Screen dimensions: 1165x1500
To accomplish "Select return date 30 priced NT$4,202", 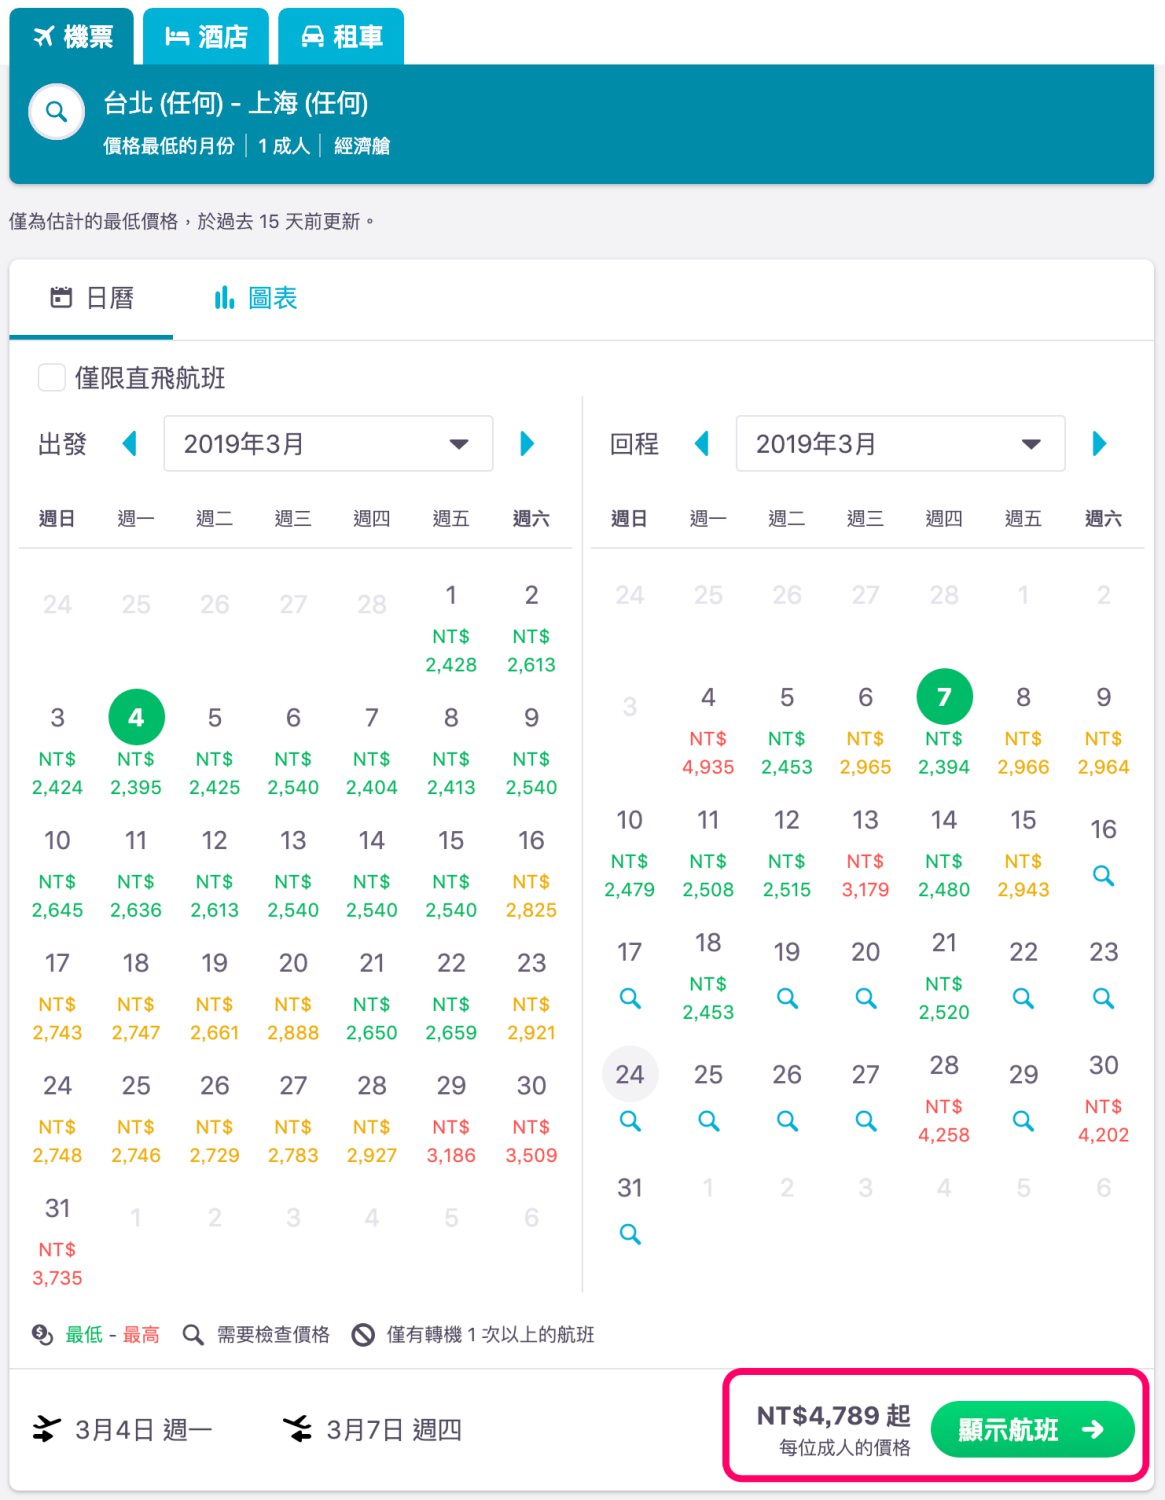I will click(1103, 1099).
